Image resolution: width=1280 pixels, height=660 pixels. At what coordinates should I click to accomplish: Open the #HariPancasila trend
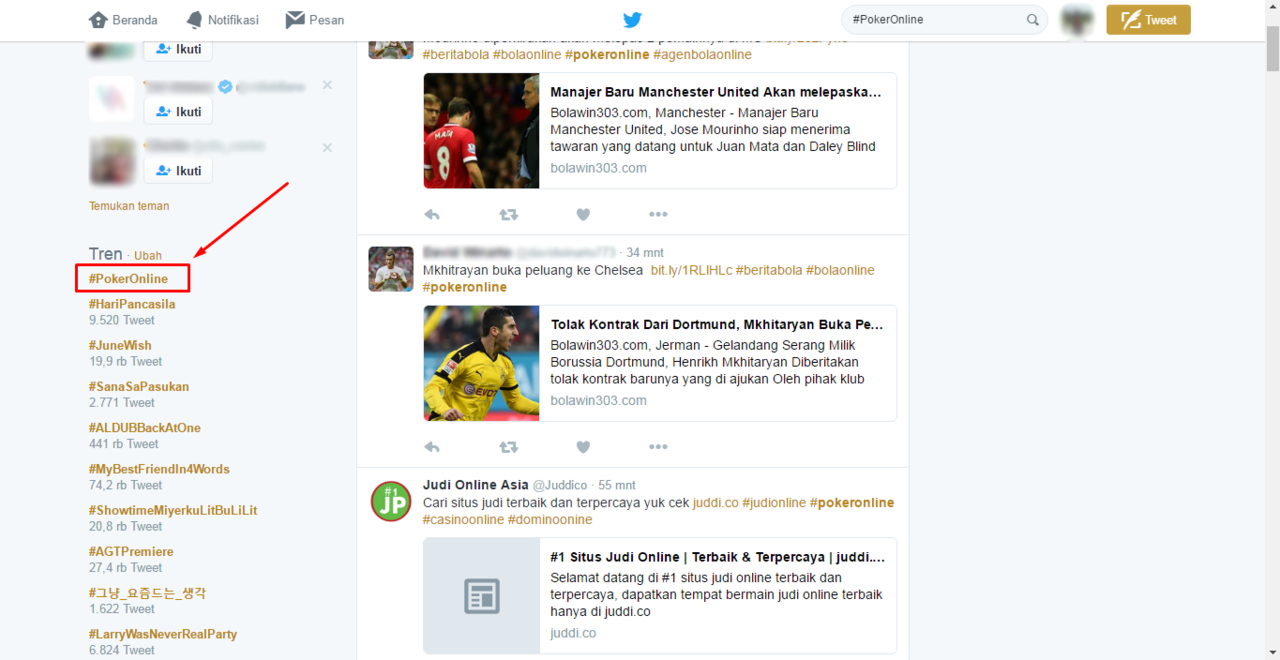click(132, 304)
